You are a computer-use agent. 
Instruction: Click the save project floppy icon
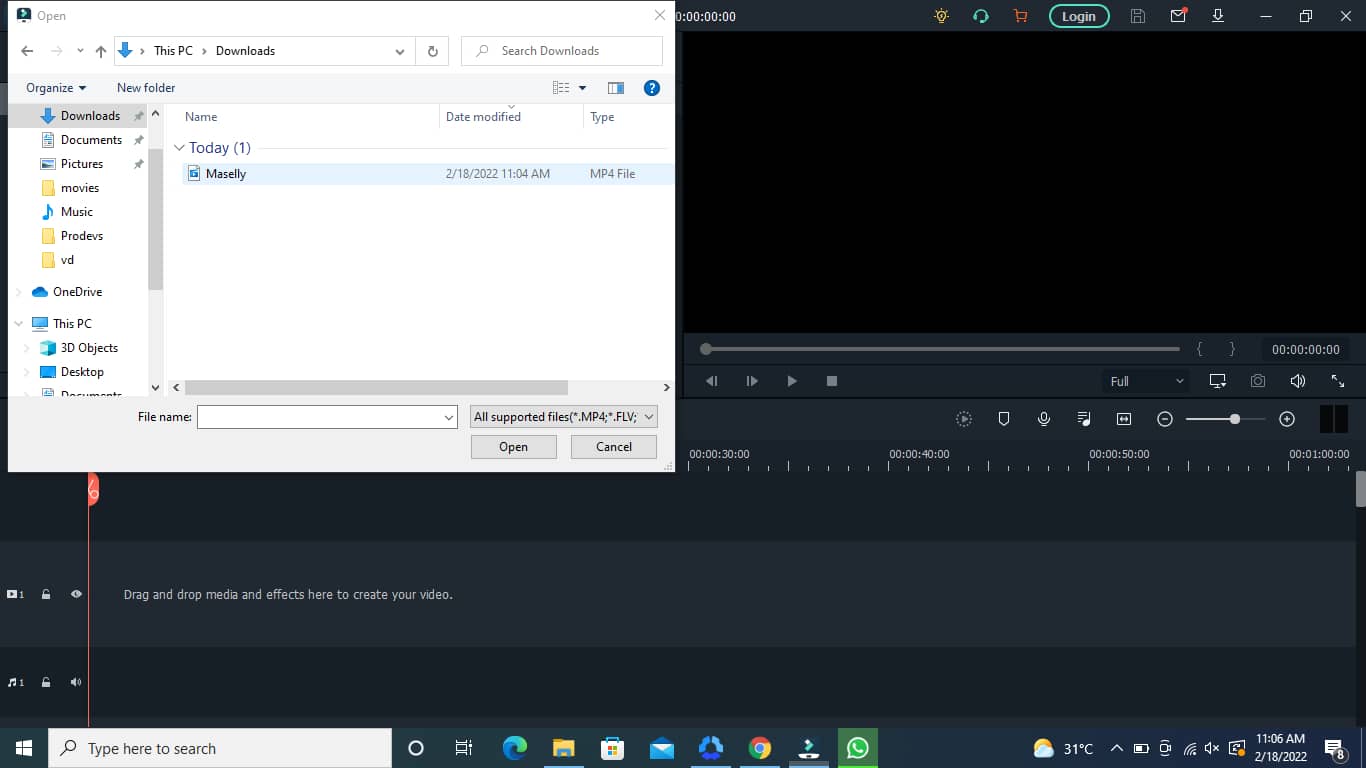(x=1137, y=16)
